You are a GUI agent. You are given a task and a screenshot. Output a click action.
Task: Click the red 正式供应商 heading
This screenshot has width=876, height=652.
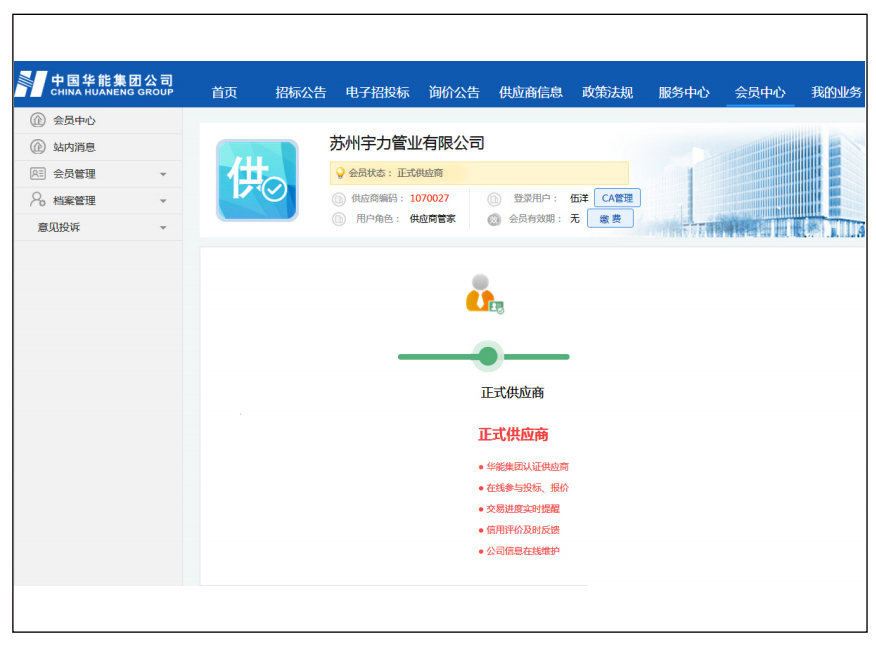(513, 435)
